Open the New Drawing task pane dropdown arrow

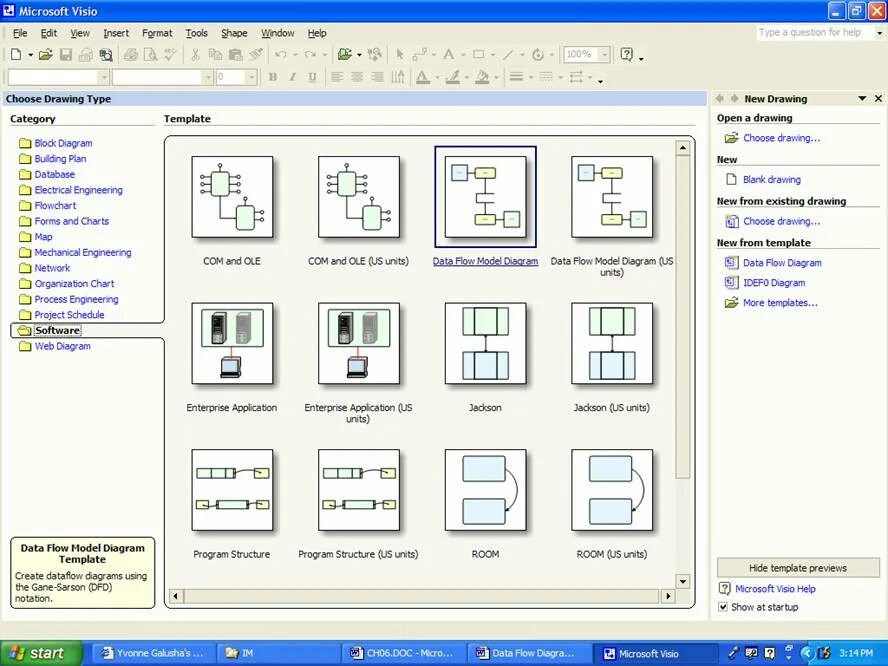(862, 99)
